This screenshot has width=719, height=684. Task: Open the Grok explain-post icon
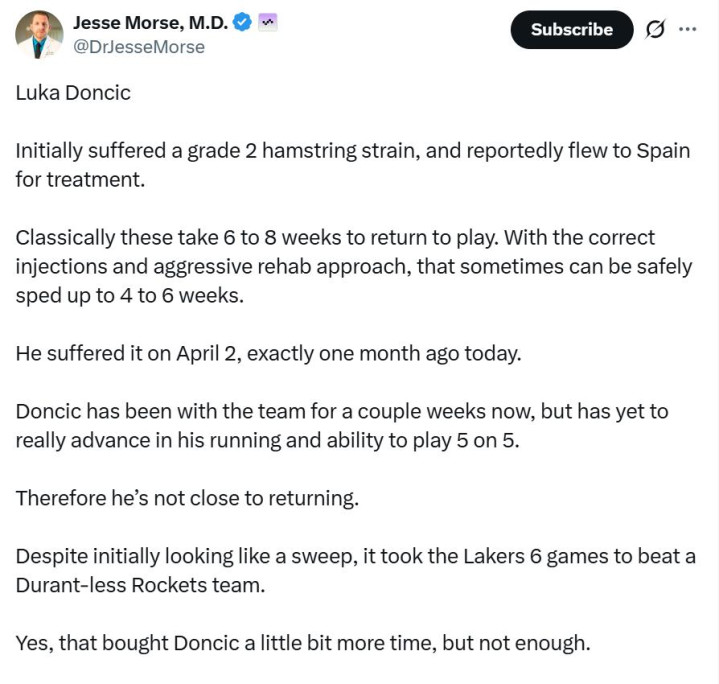point(655,30)
